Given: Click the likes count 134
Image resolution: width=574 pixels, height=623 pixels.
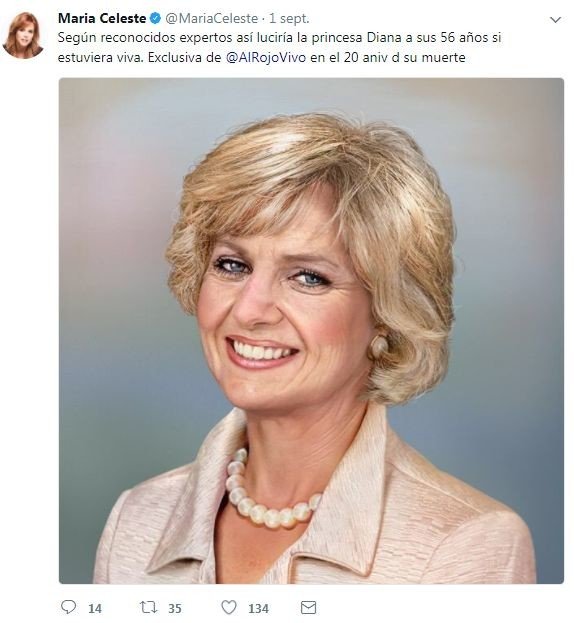Looking at the screenshot, I should [259, 608].
